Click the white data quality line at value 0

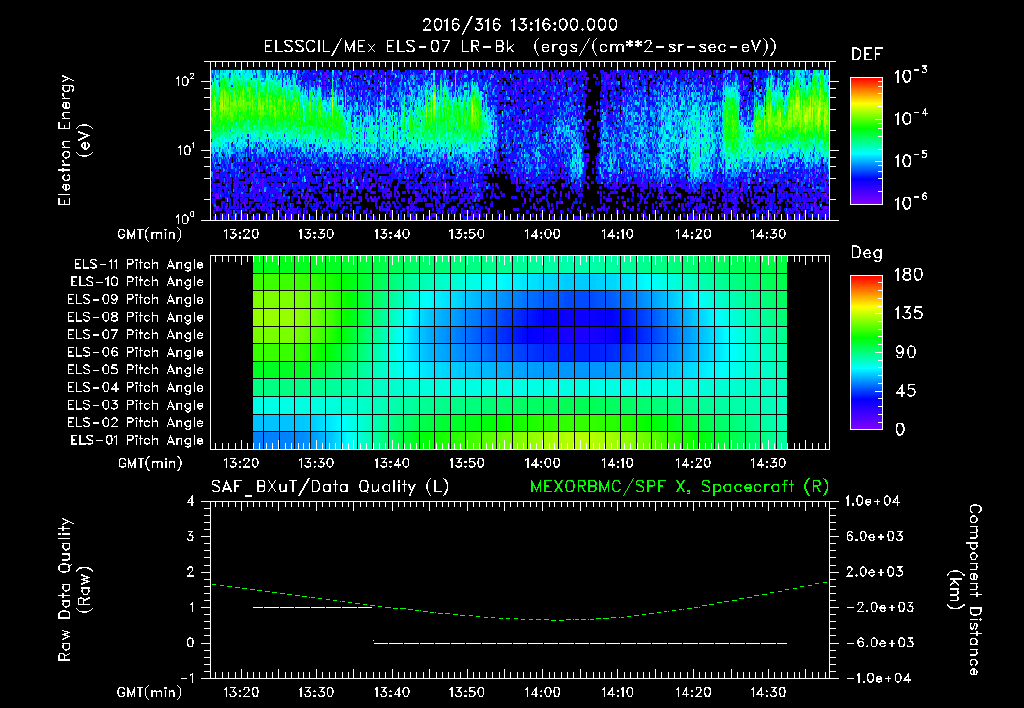pyautogui.click(x=580, y=643)
